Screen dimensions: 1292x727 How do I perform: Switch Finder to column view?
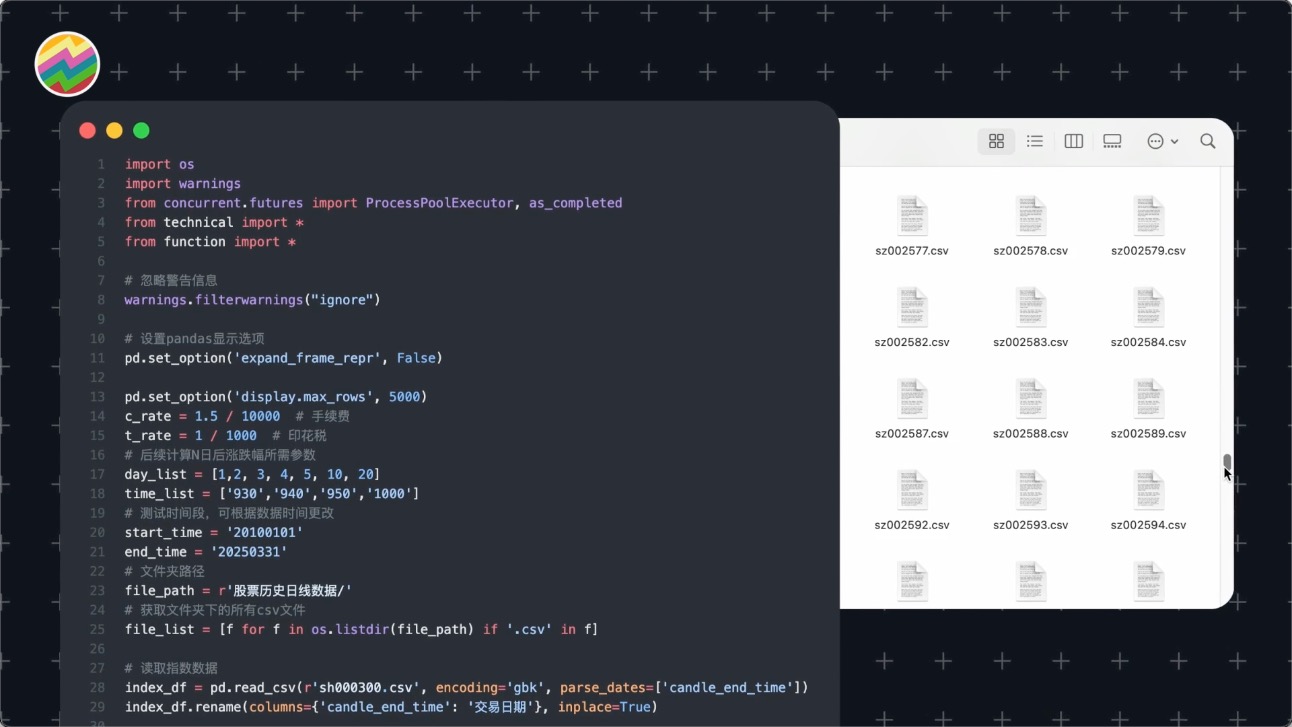coord(1074,142)
